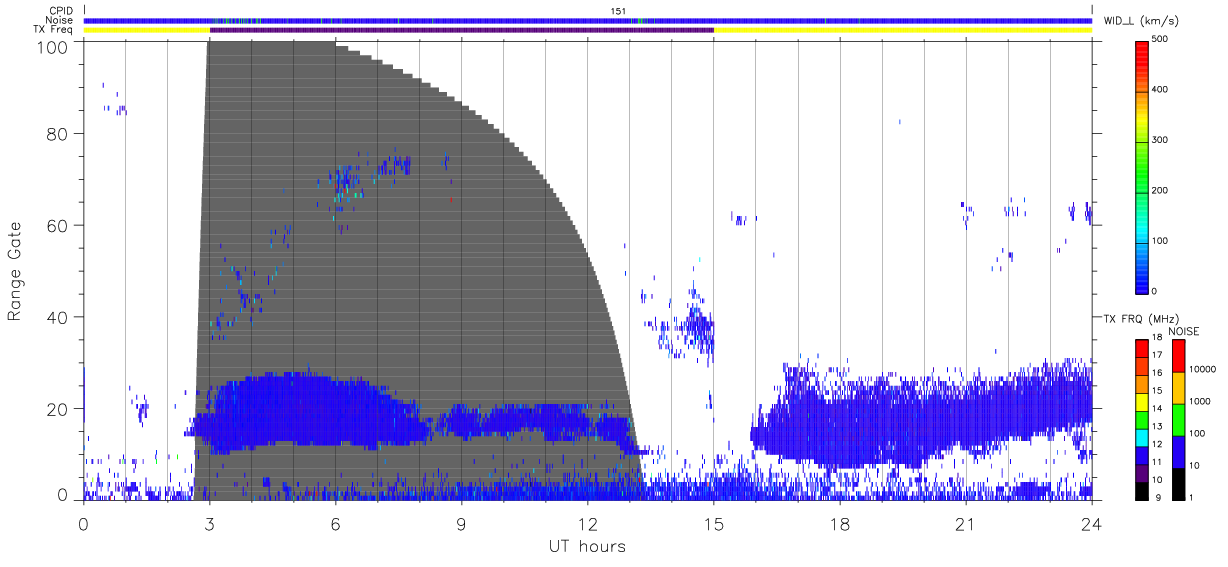
Task: Click the 400 label on width colorbar
Action: (x=1160, y=90)
